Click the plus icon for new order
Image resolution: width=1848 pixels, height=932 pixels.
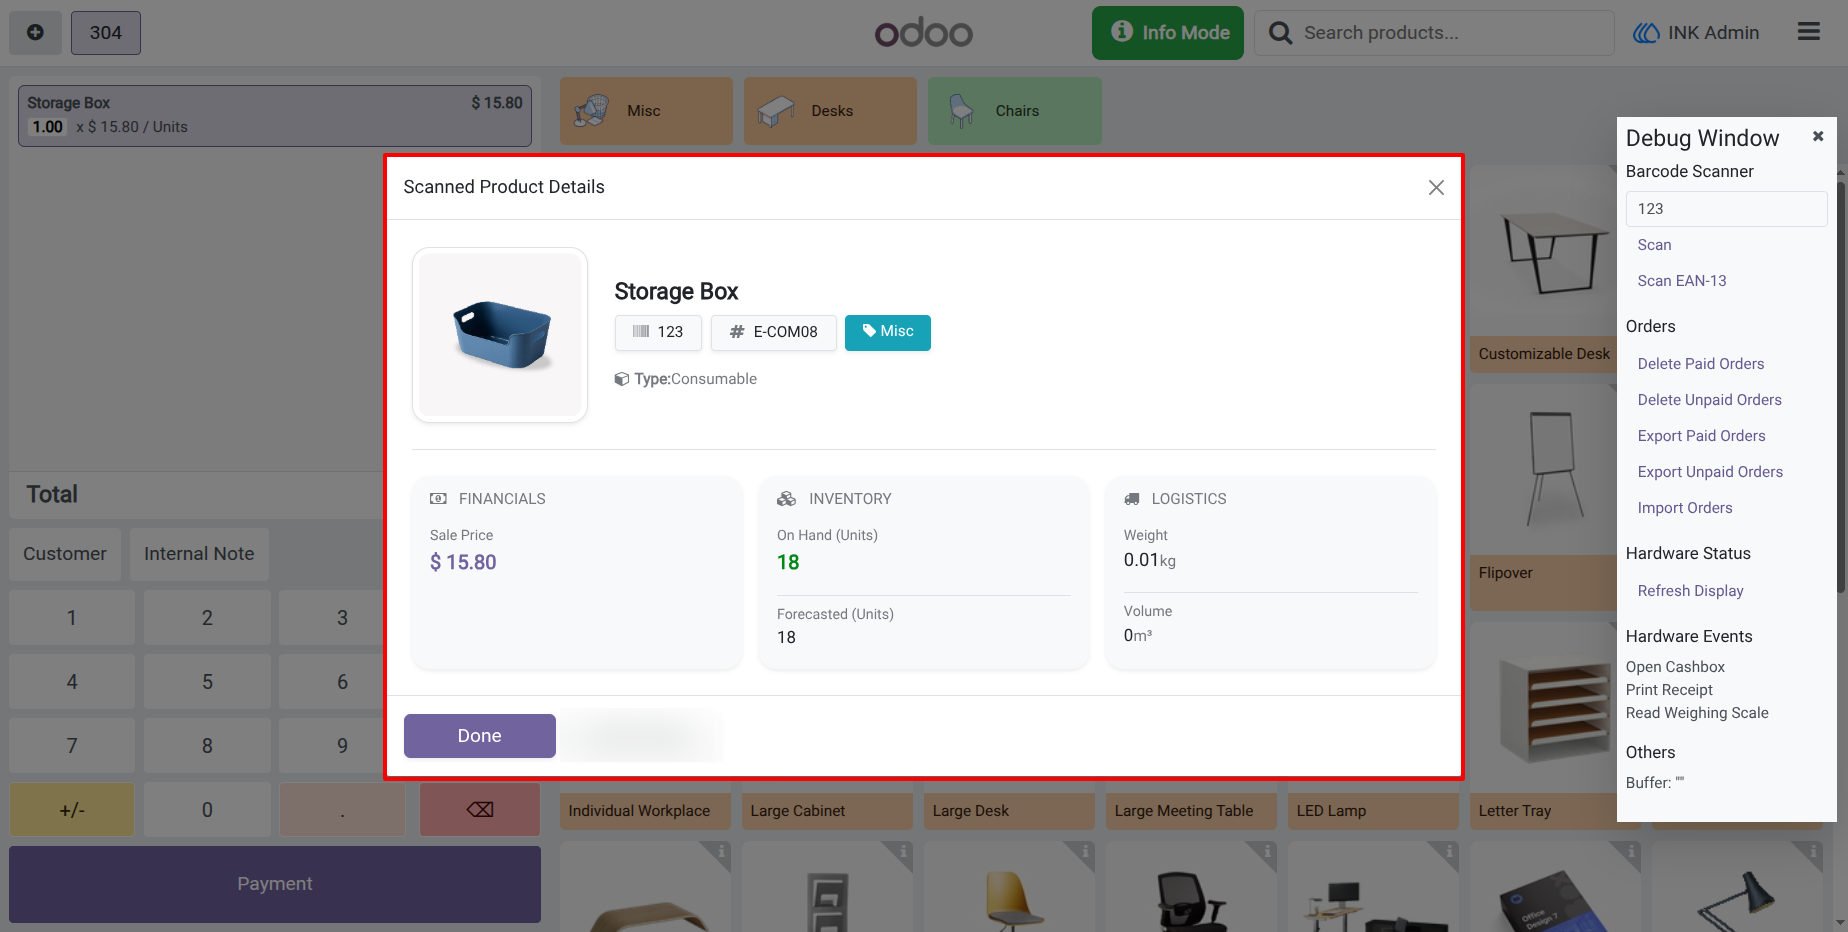click(x=35, y=33)
